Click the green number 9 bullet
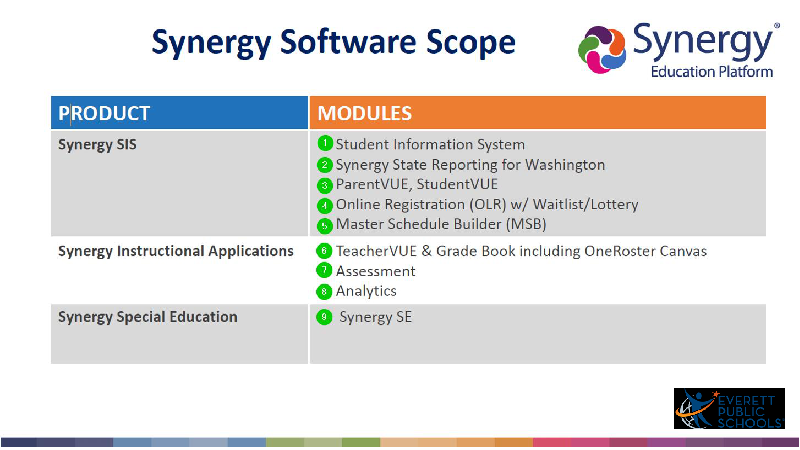This screenshot has width=800, height=450. (x=324, y=317)
